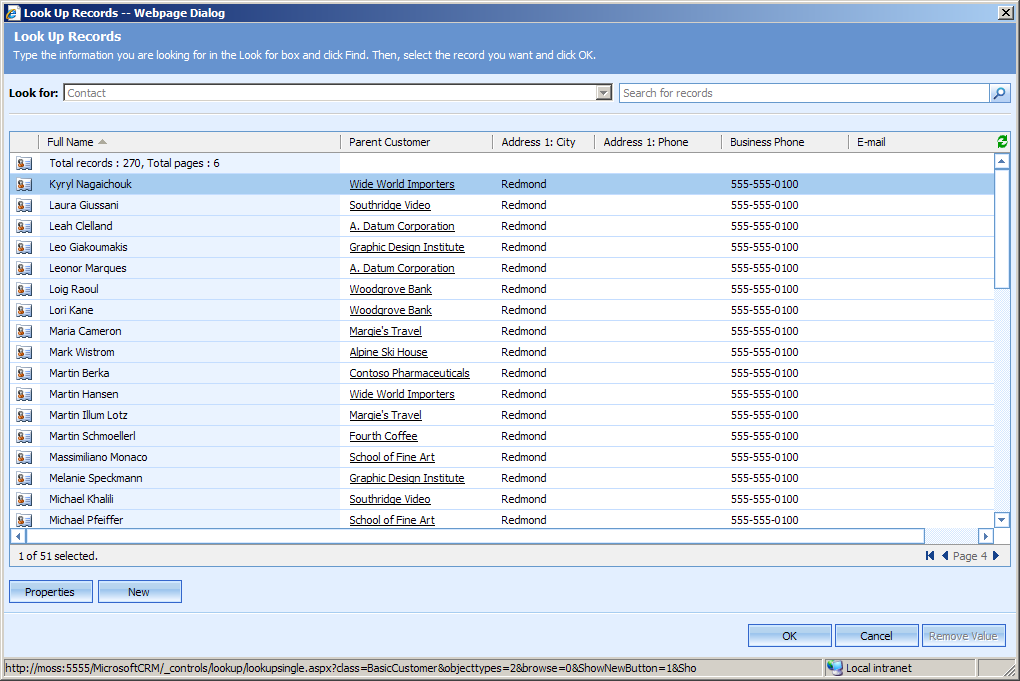1020x681 pixels.
Task: Click contact icon for Martin Berka
Action: click(x=24, y=373)
